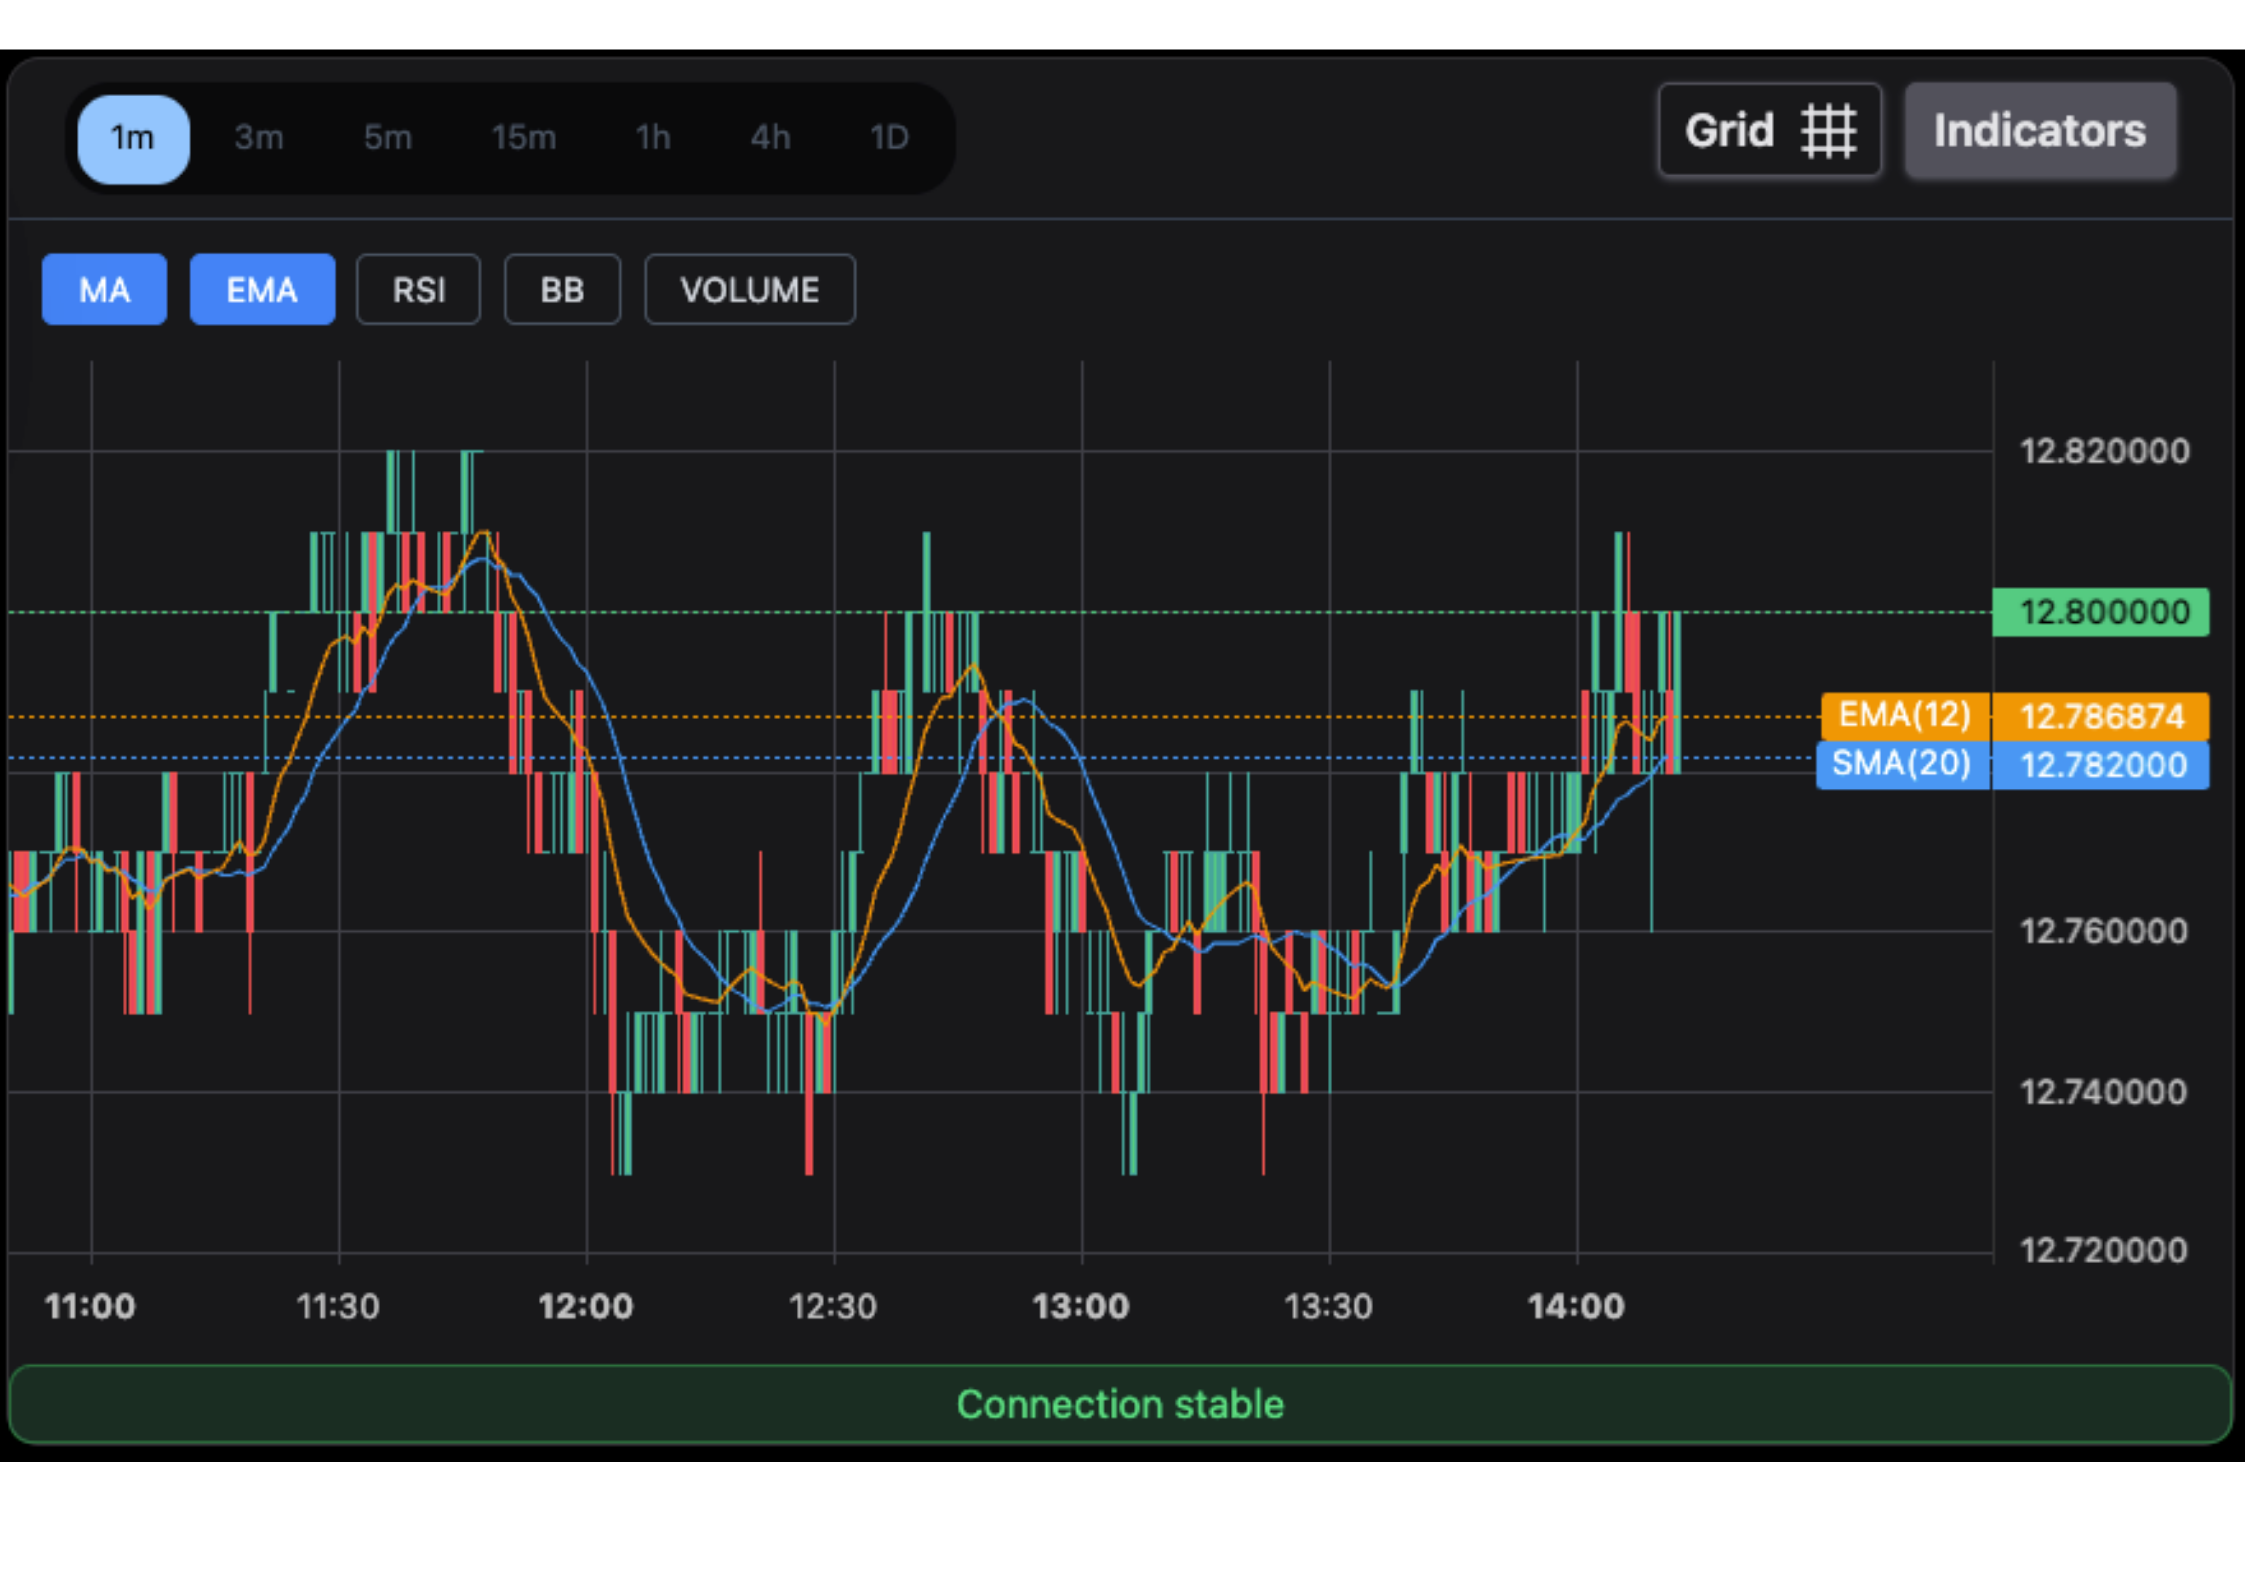Click the blue SMA(20) label
The image size is (2245, 1587).
tap(1901, 765)
